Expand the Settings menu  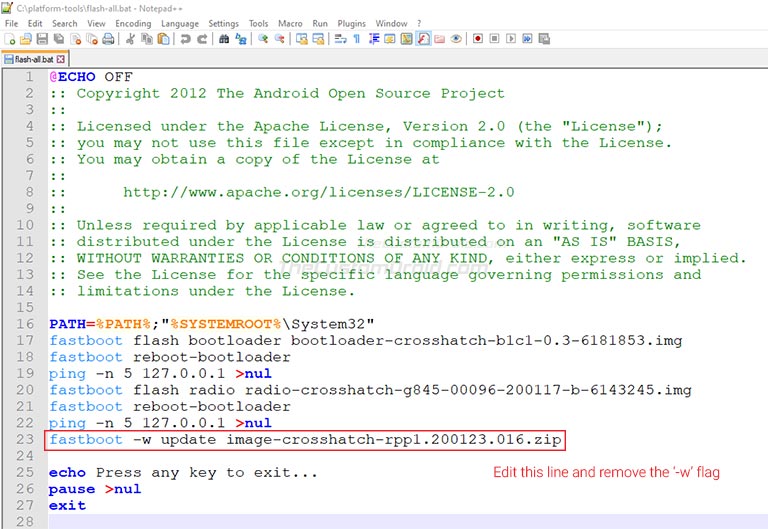[223, 23]
